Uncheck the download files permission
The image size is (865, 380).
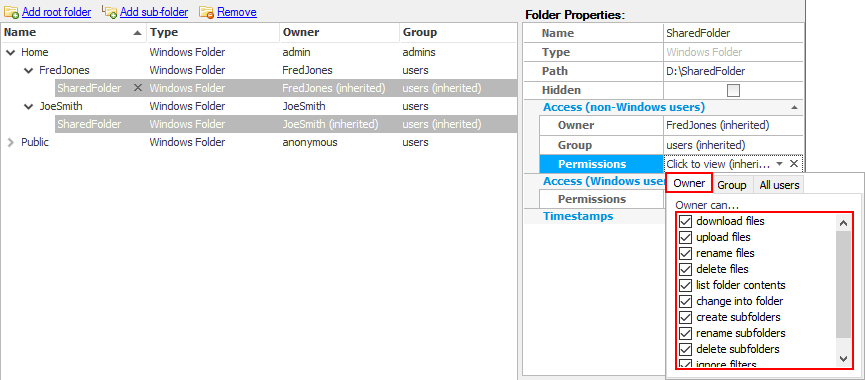[685, 221]
